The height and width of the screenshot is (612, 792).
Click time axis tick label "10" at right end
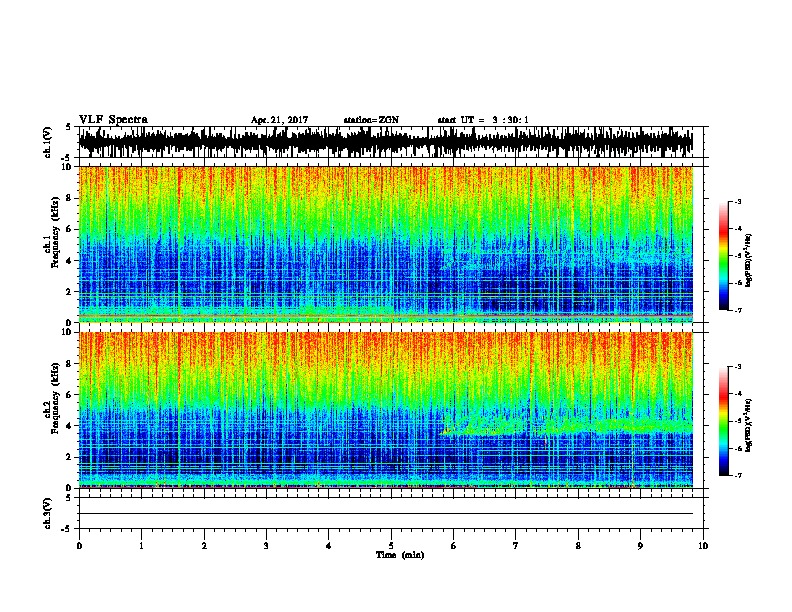703,546
